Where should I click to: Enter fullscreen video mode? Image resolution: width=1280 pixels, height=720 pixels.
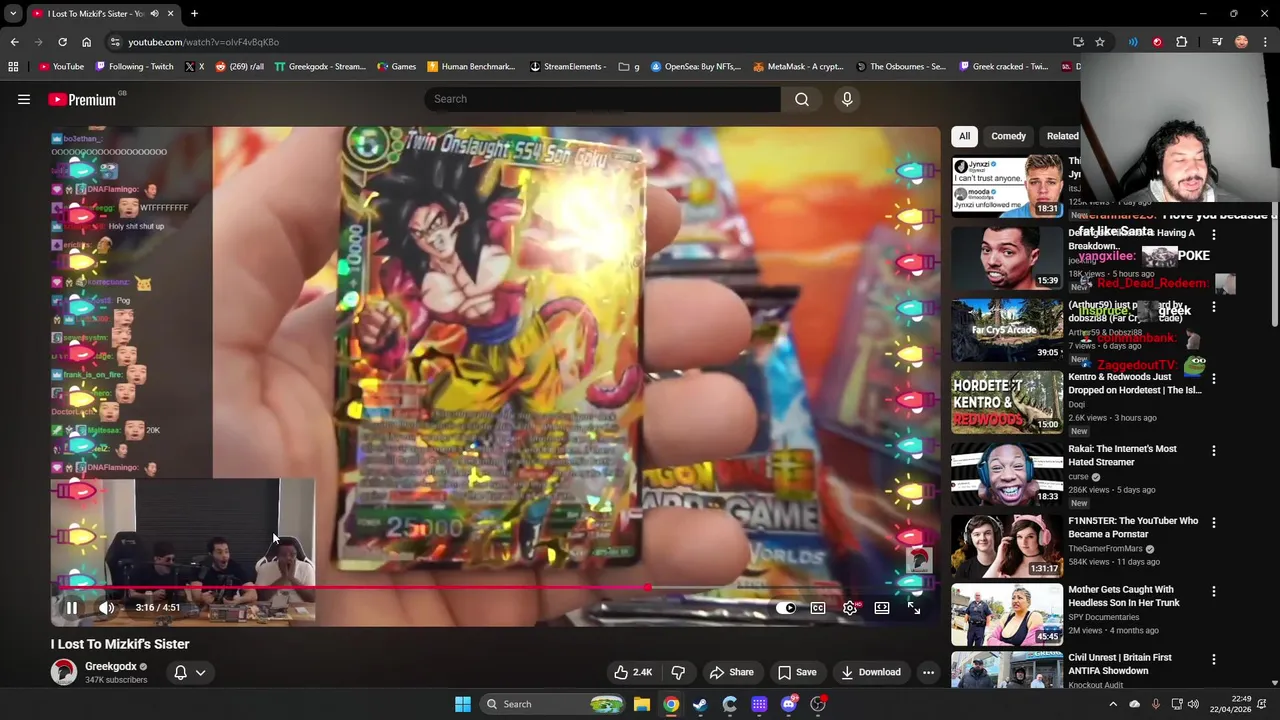(x=914, y=608)
